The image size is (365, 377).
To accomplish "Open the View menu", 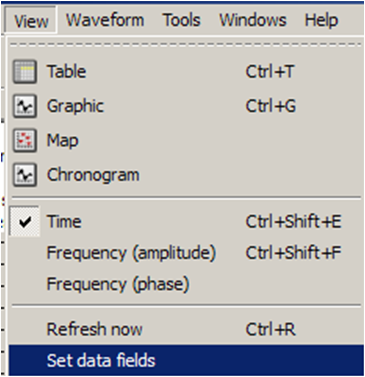I will click(31, 21).
